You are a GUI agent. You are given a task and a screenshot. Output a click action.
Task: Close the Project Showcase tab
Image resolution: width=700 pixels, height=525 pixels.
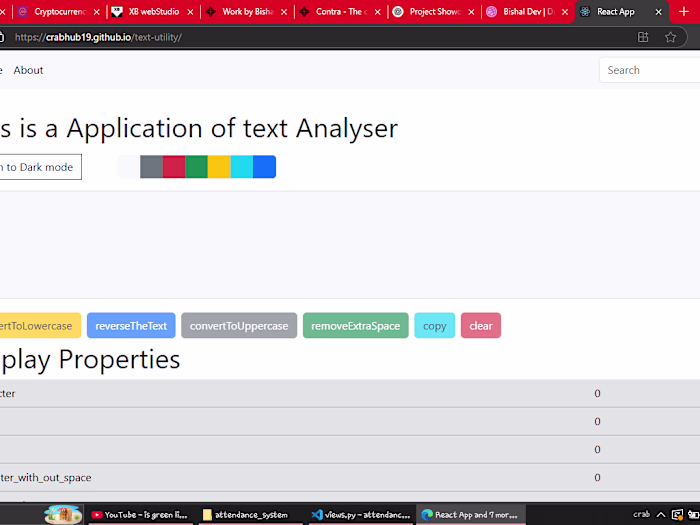[471, 12]
